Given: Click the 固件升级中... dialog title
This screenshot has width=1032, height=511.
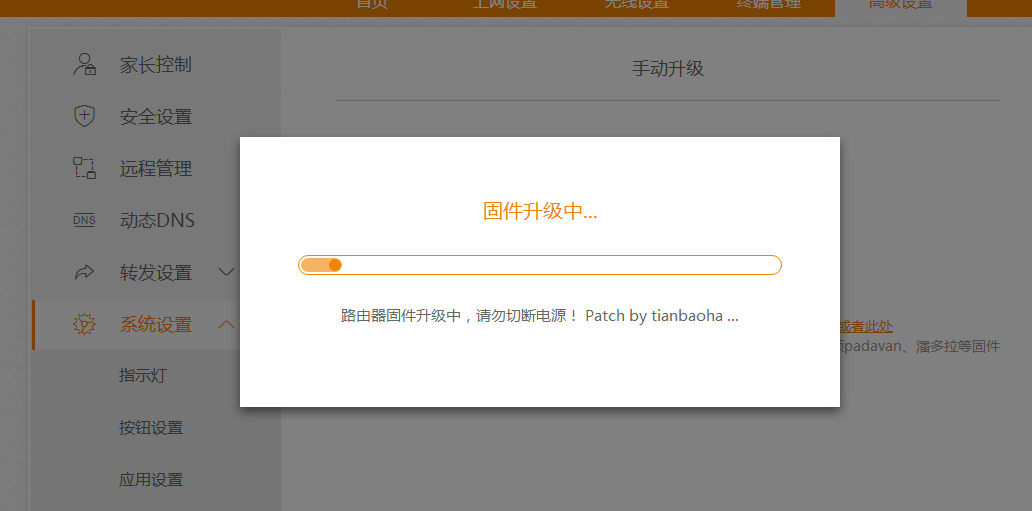Looking at the screenshot, I should (540, 211).
